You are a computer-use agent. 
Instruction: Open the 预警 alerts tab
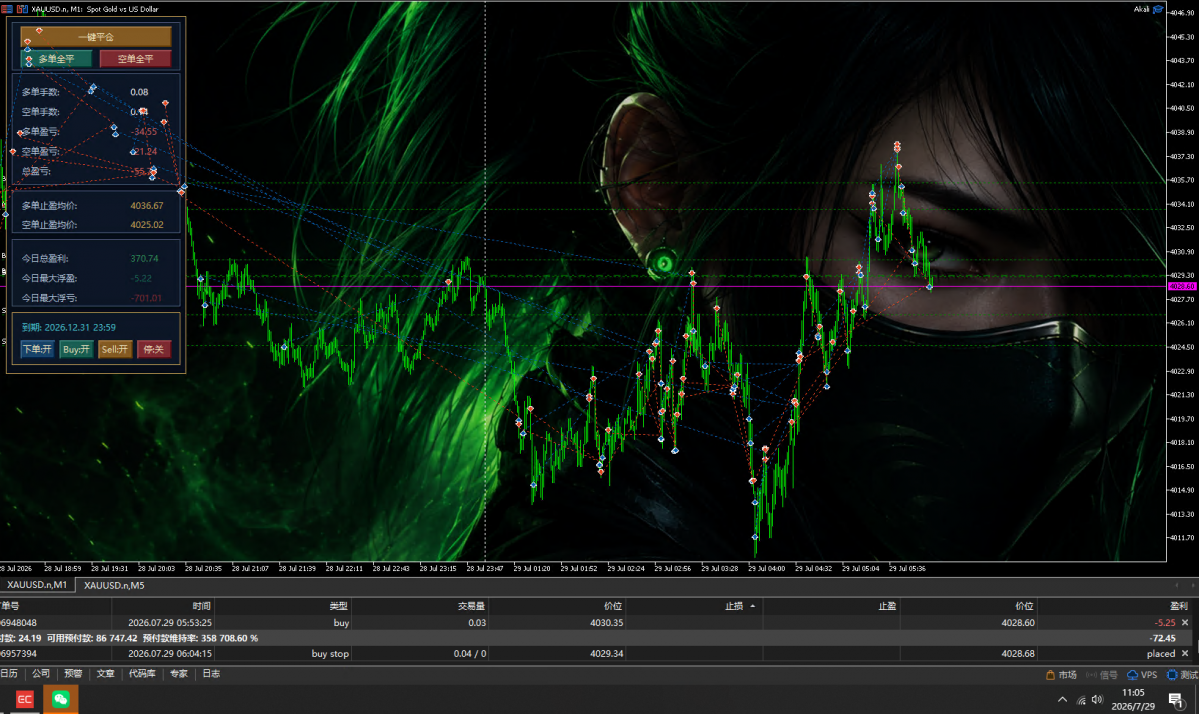coord(73,673)
